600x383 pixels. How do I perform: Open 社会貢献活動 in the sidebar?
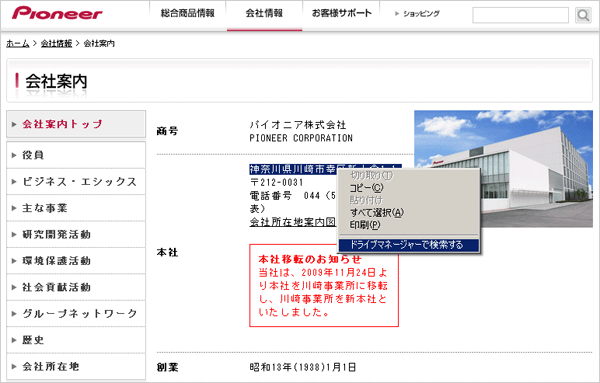tap(76, 287)
